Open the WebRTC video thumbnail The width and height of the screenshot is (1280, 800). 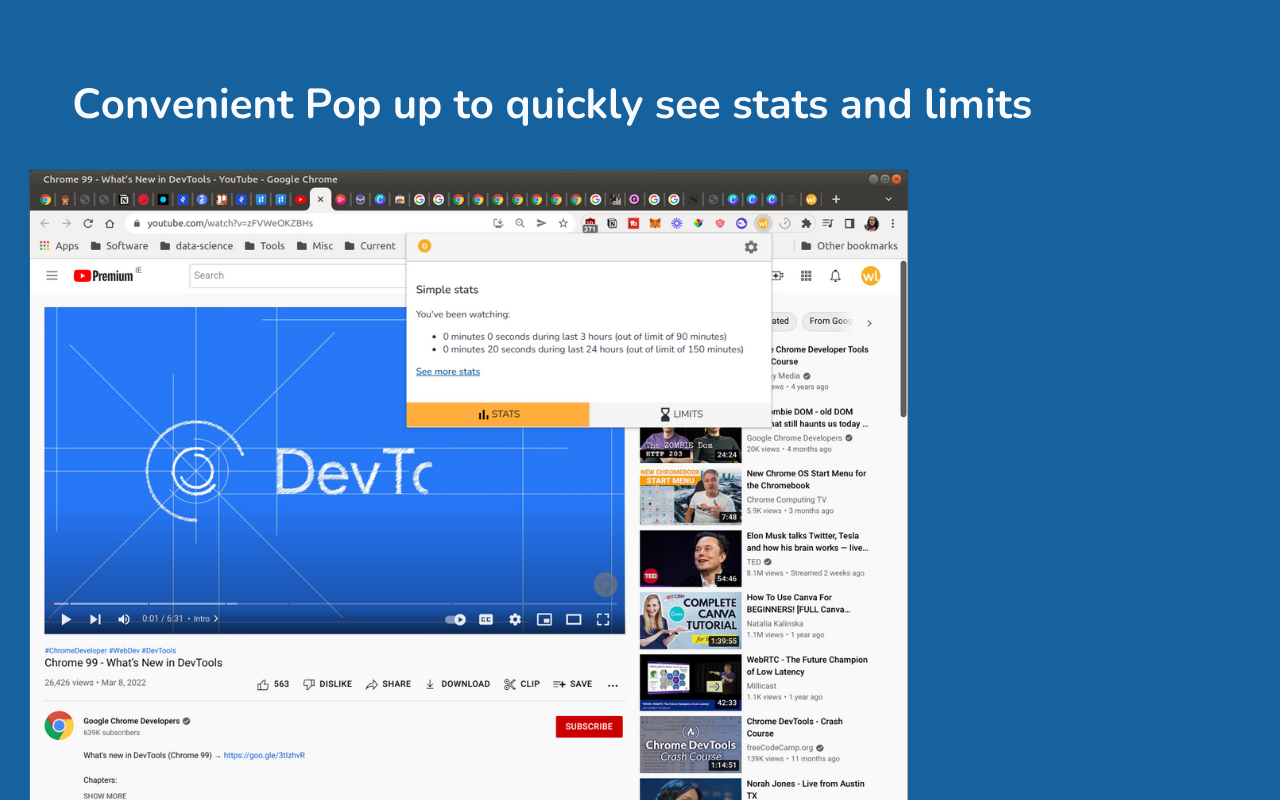(690, 682)
